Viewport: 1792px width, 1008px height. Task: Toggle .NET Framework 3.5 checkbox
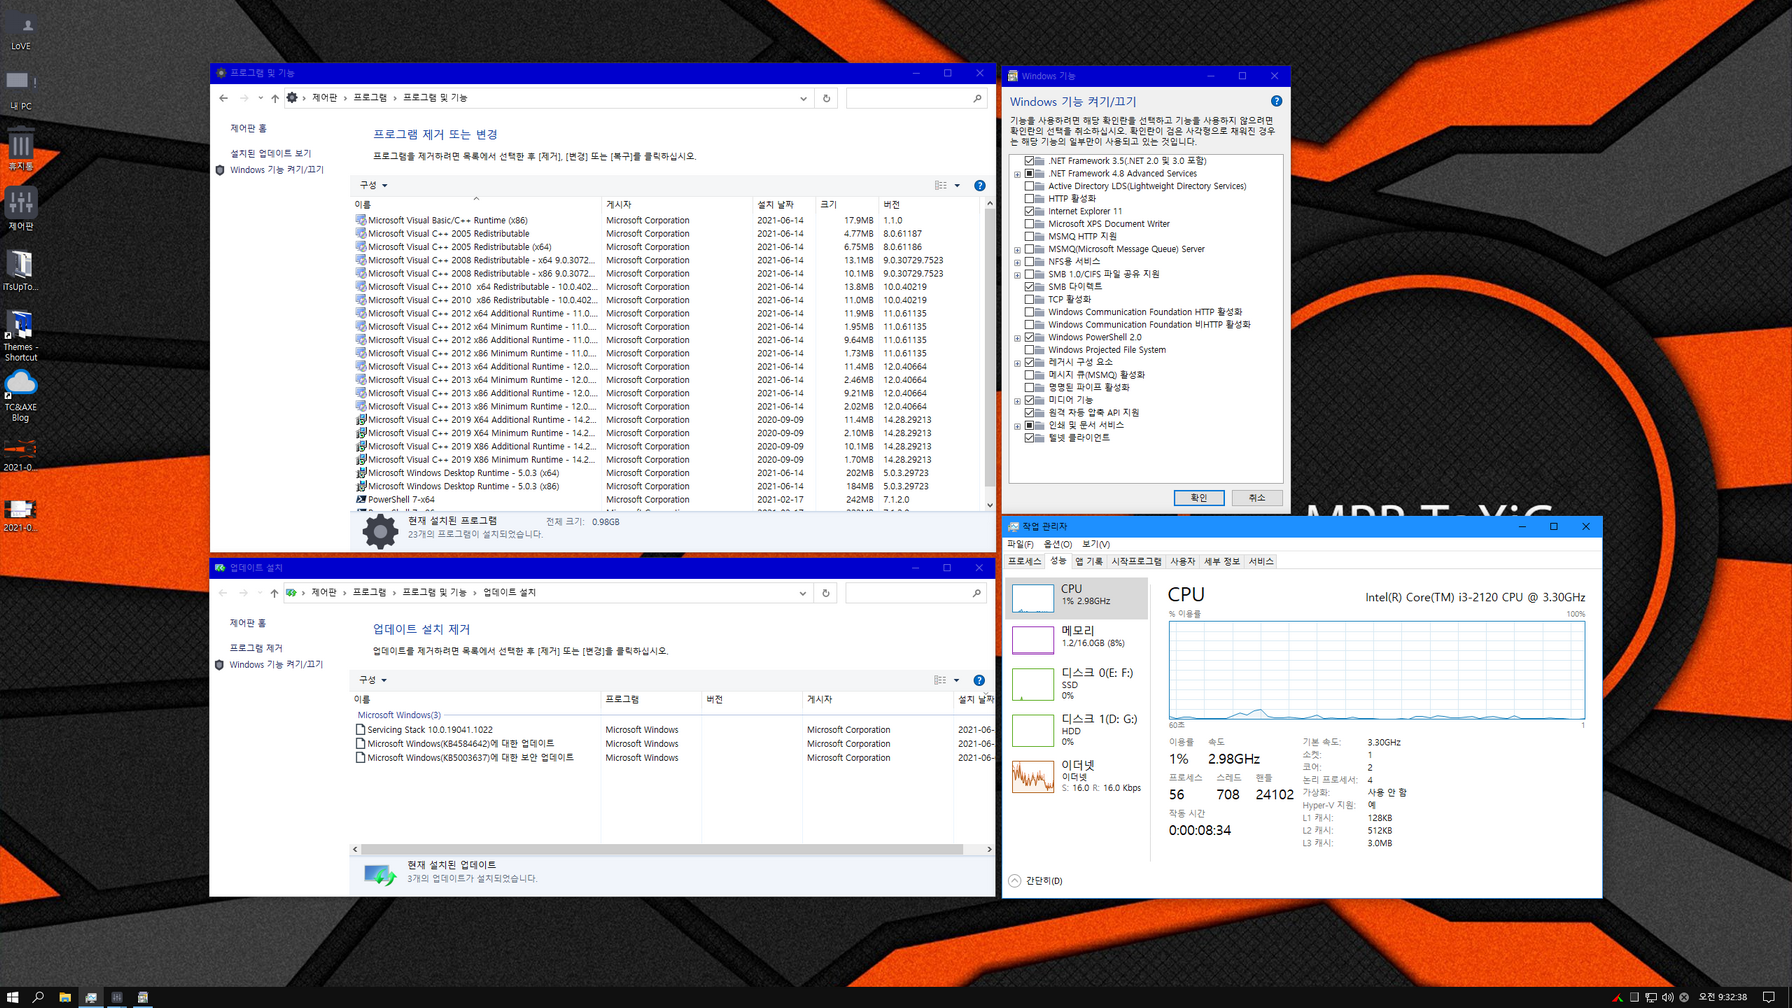(1030, 161)
